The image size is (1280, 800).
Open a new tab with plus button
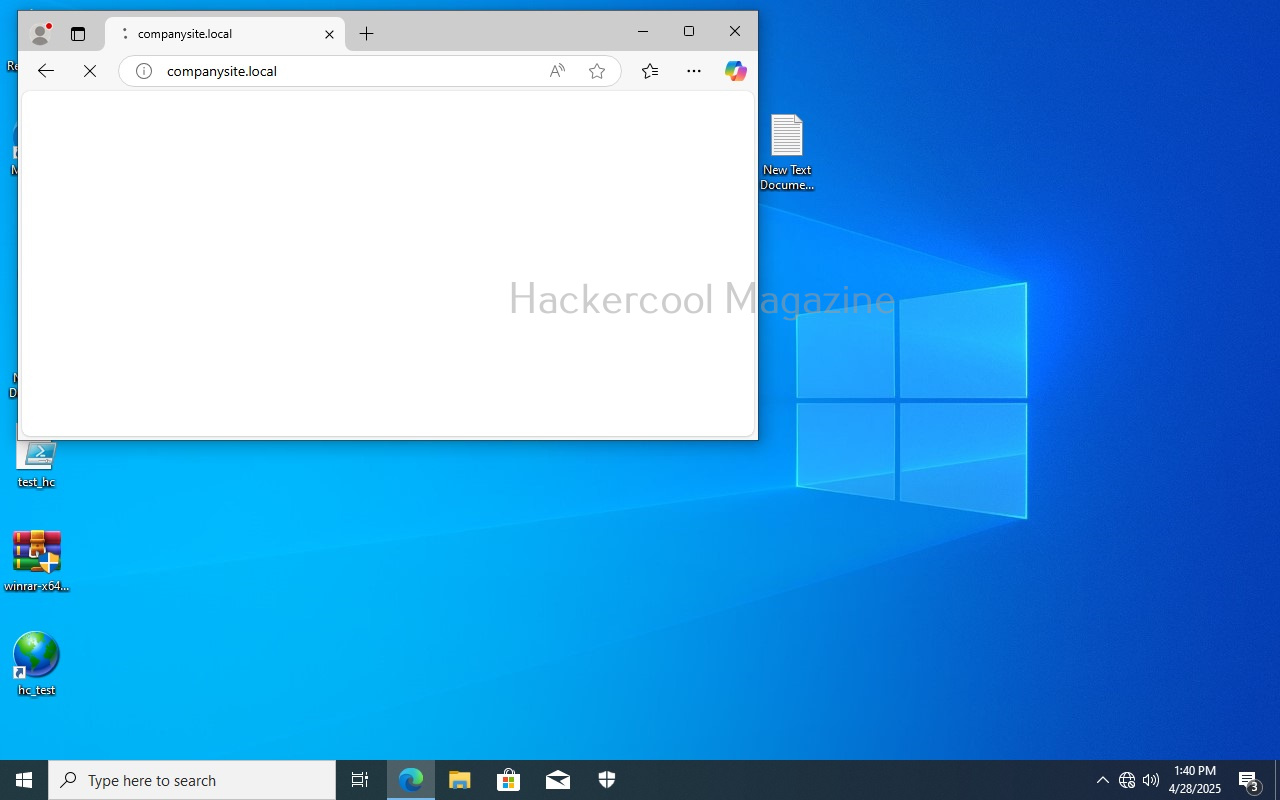(367, 34)
